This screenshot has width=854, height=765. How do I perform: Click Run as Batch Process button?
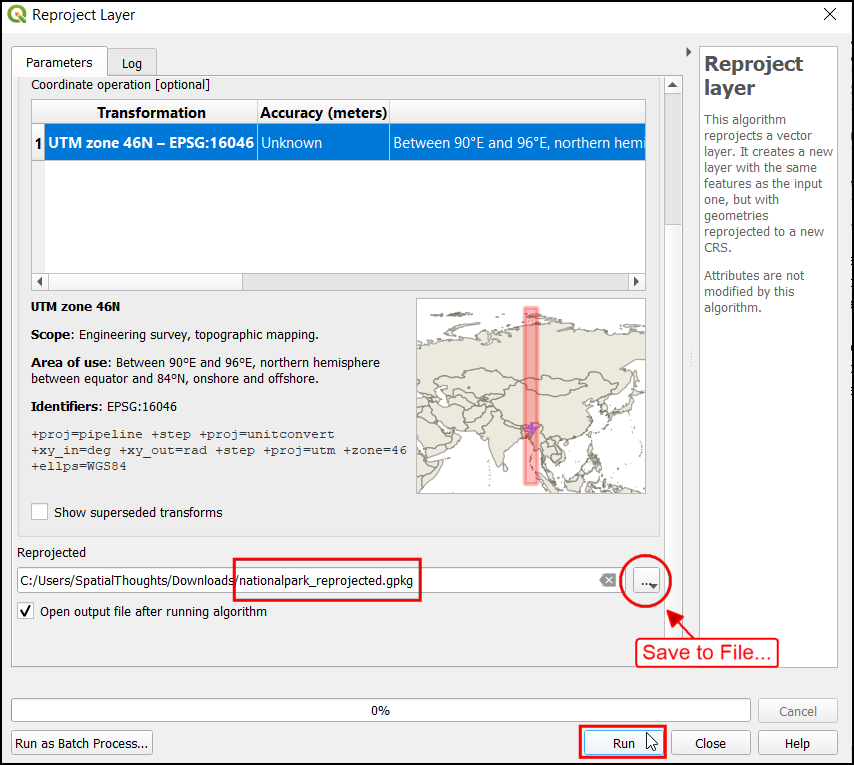click(x=82, y=743)
